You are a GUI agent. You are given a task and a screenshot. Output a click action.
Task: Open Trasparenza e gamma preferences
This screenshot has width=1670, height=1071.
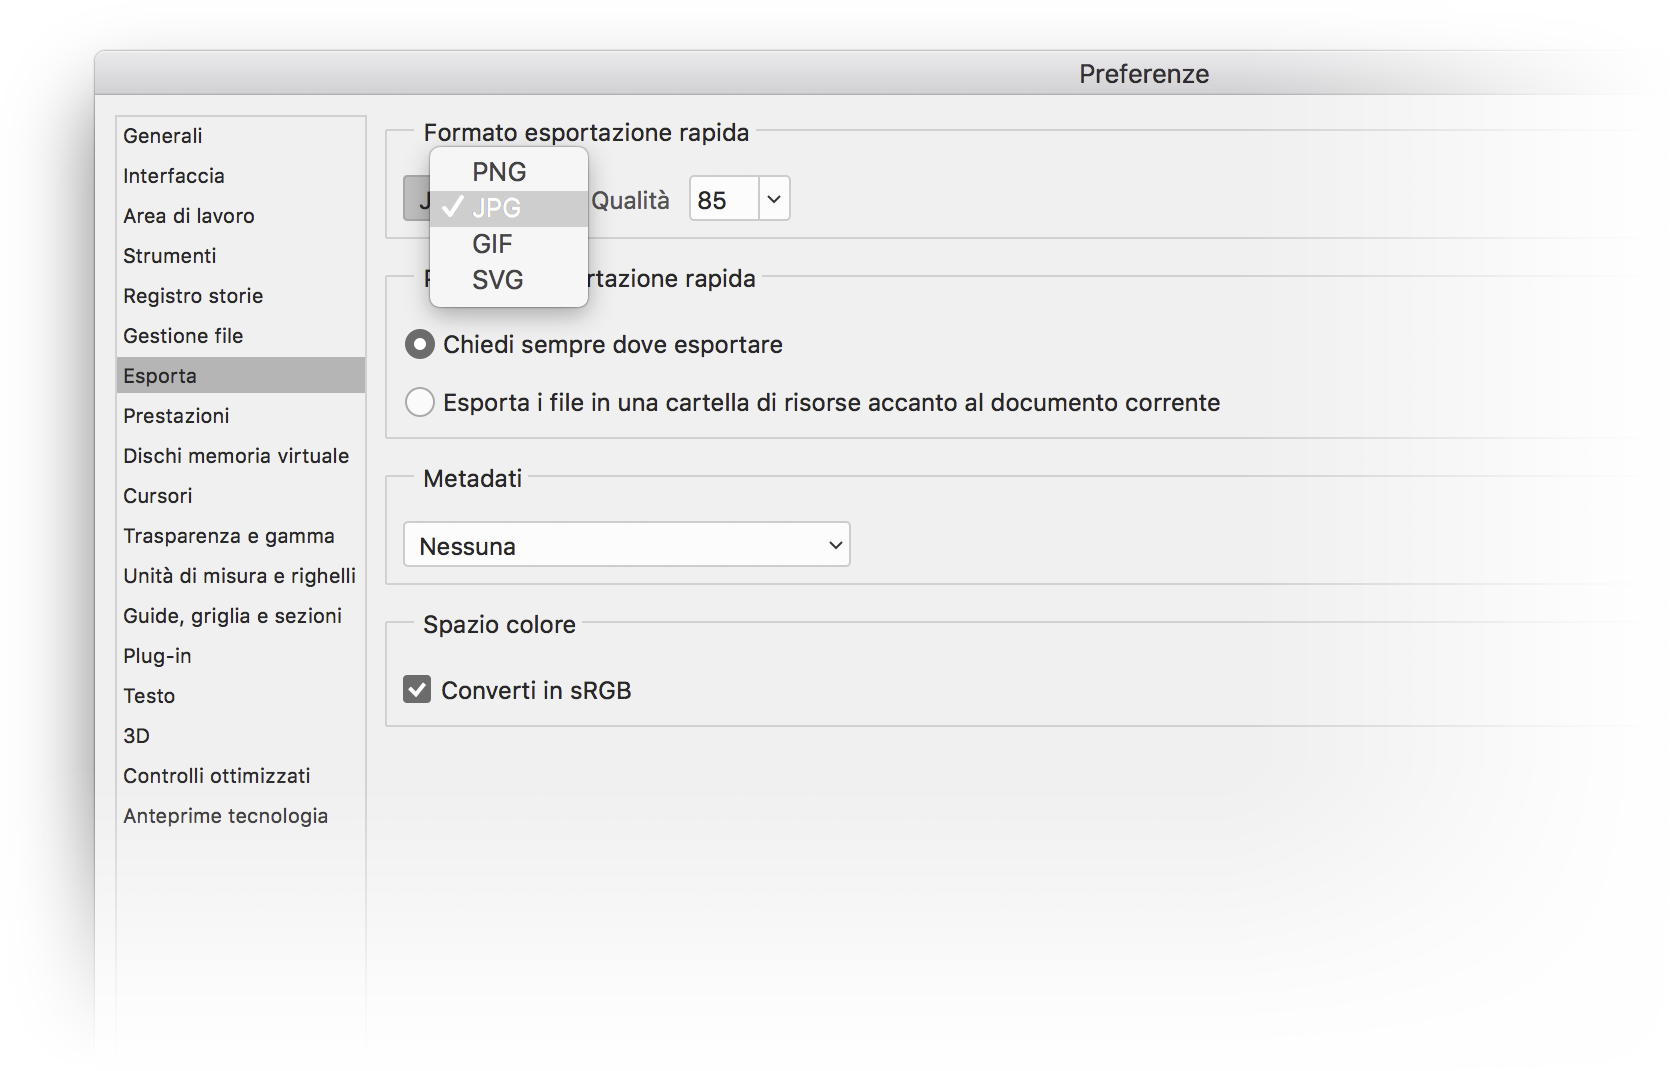[229, 536]
